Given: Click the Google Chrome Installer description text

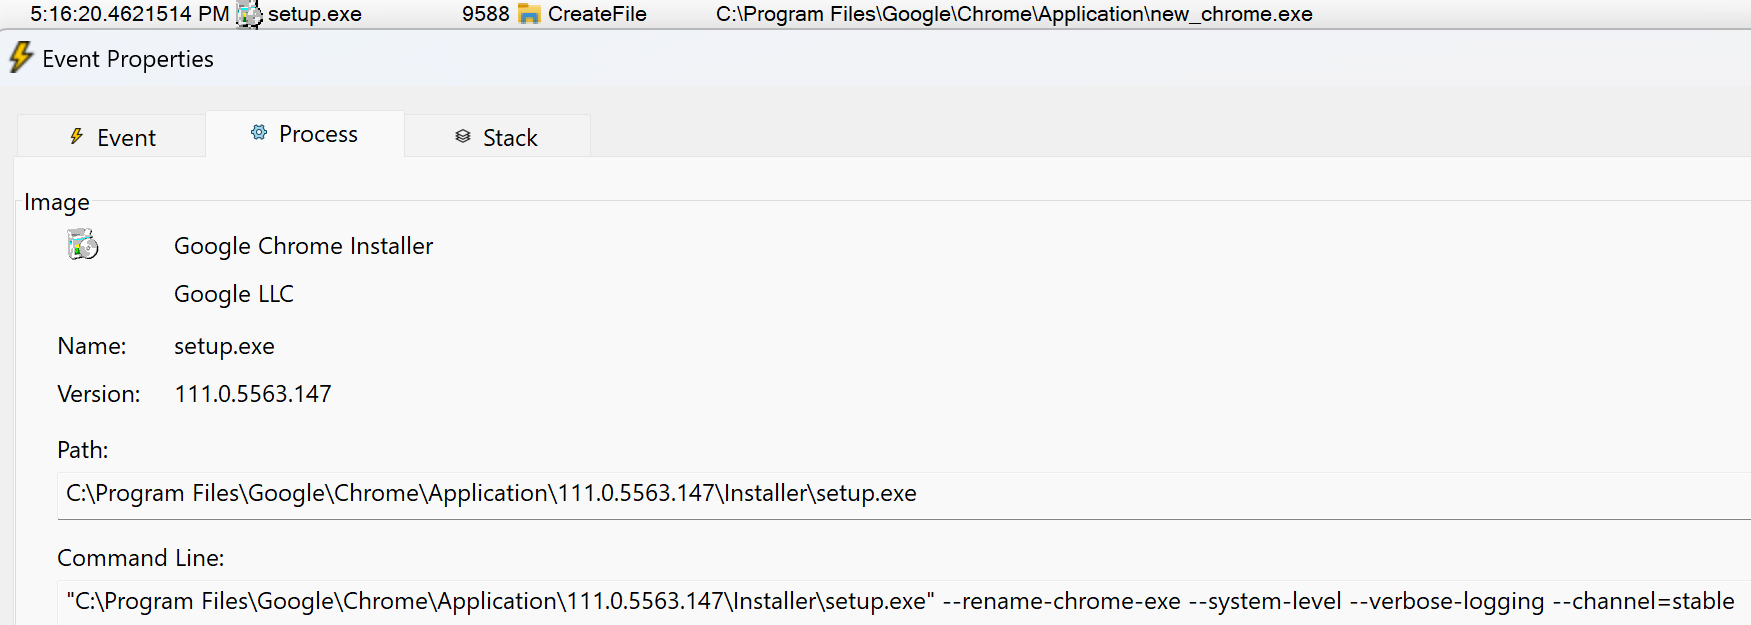Looking at the screenshot, I should 303,246.
